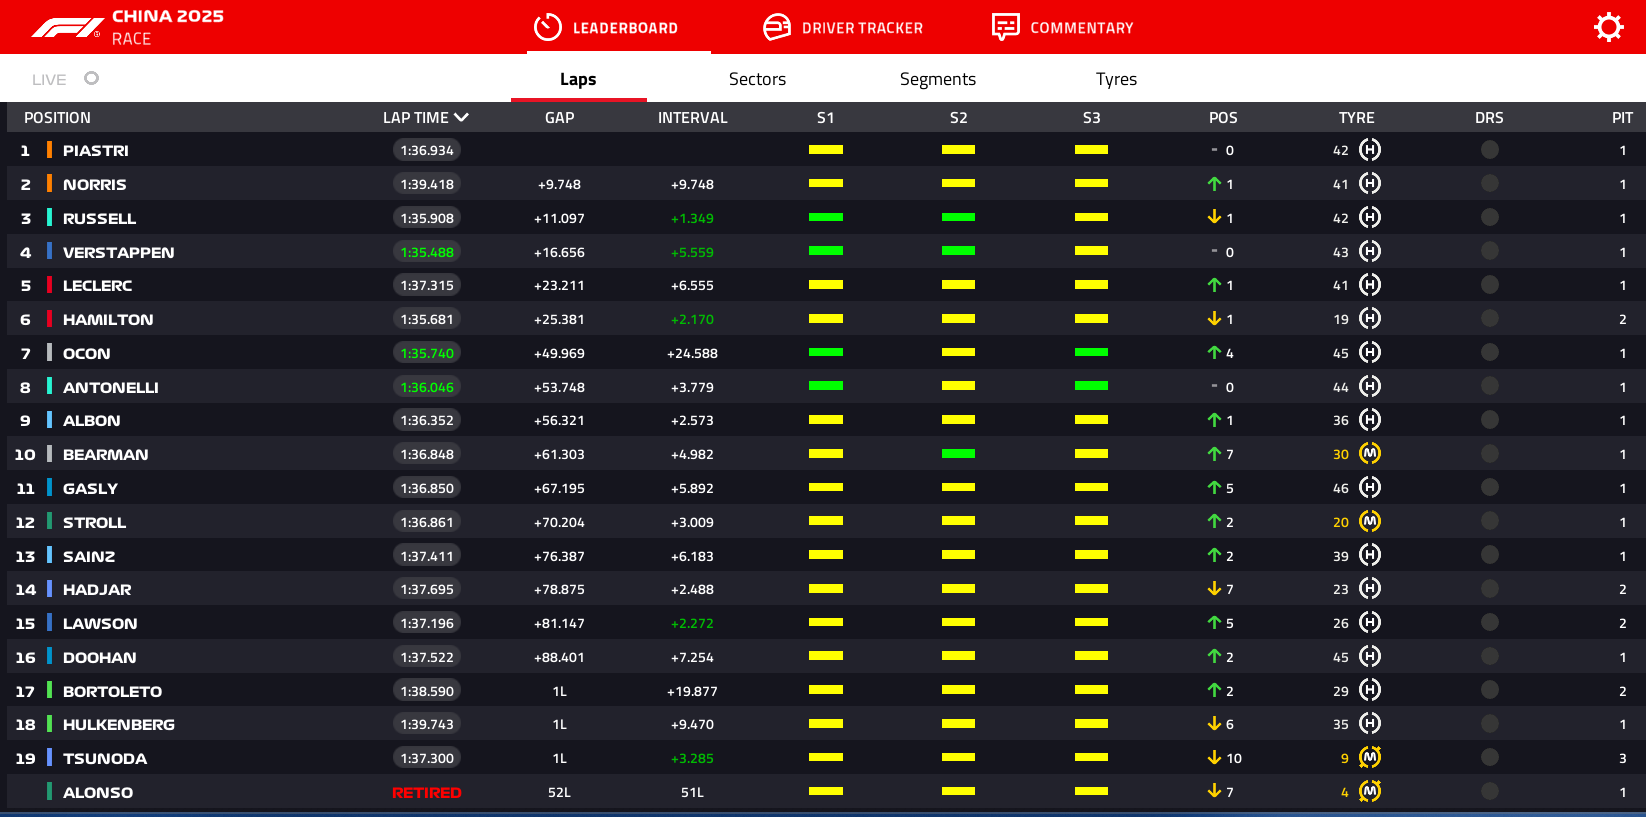The width and height of the screenshot is (1646, 817).
Task: Click Ocon's interval +24.588
Action: tap(693, 354)
